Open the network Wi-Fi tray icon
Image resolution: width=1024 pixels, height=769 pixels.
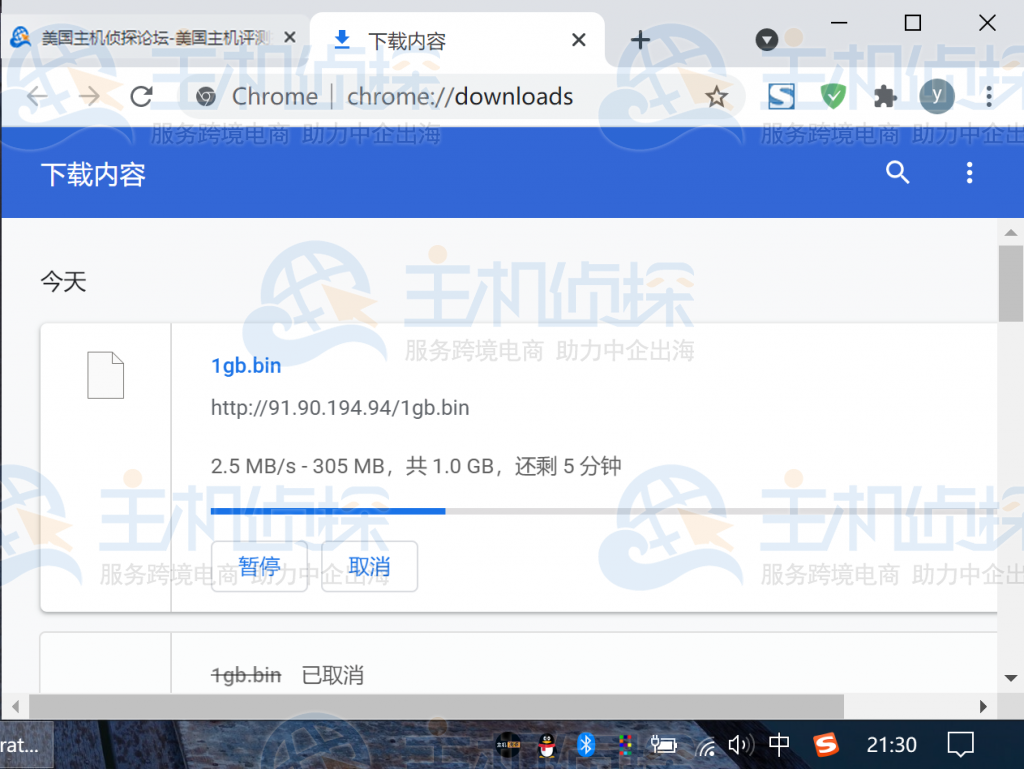705,745
